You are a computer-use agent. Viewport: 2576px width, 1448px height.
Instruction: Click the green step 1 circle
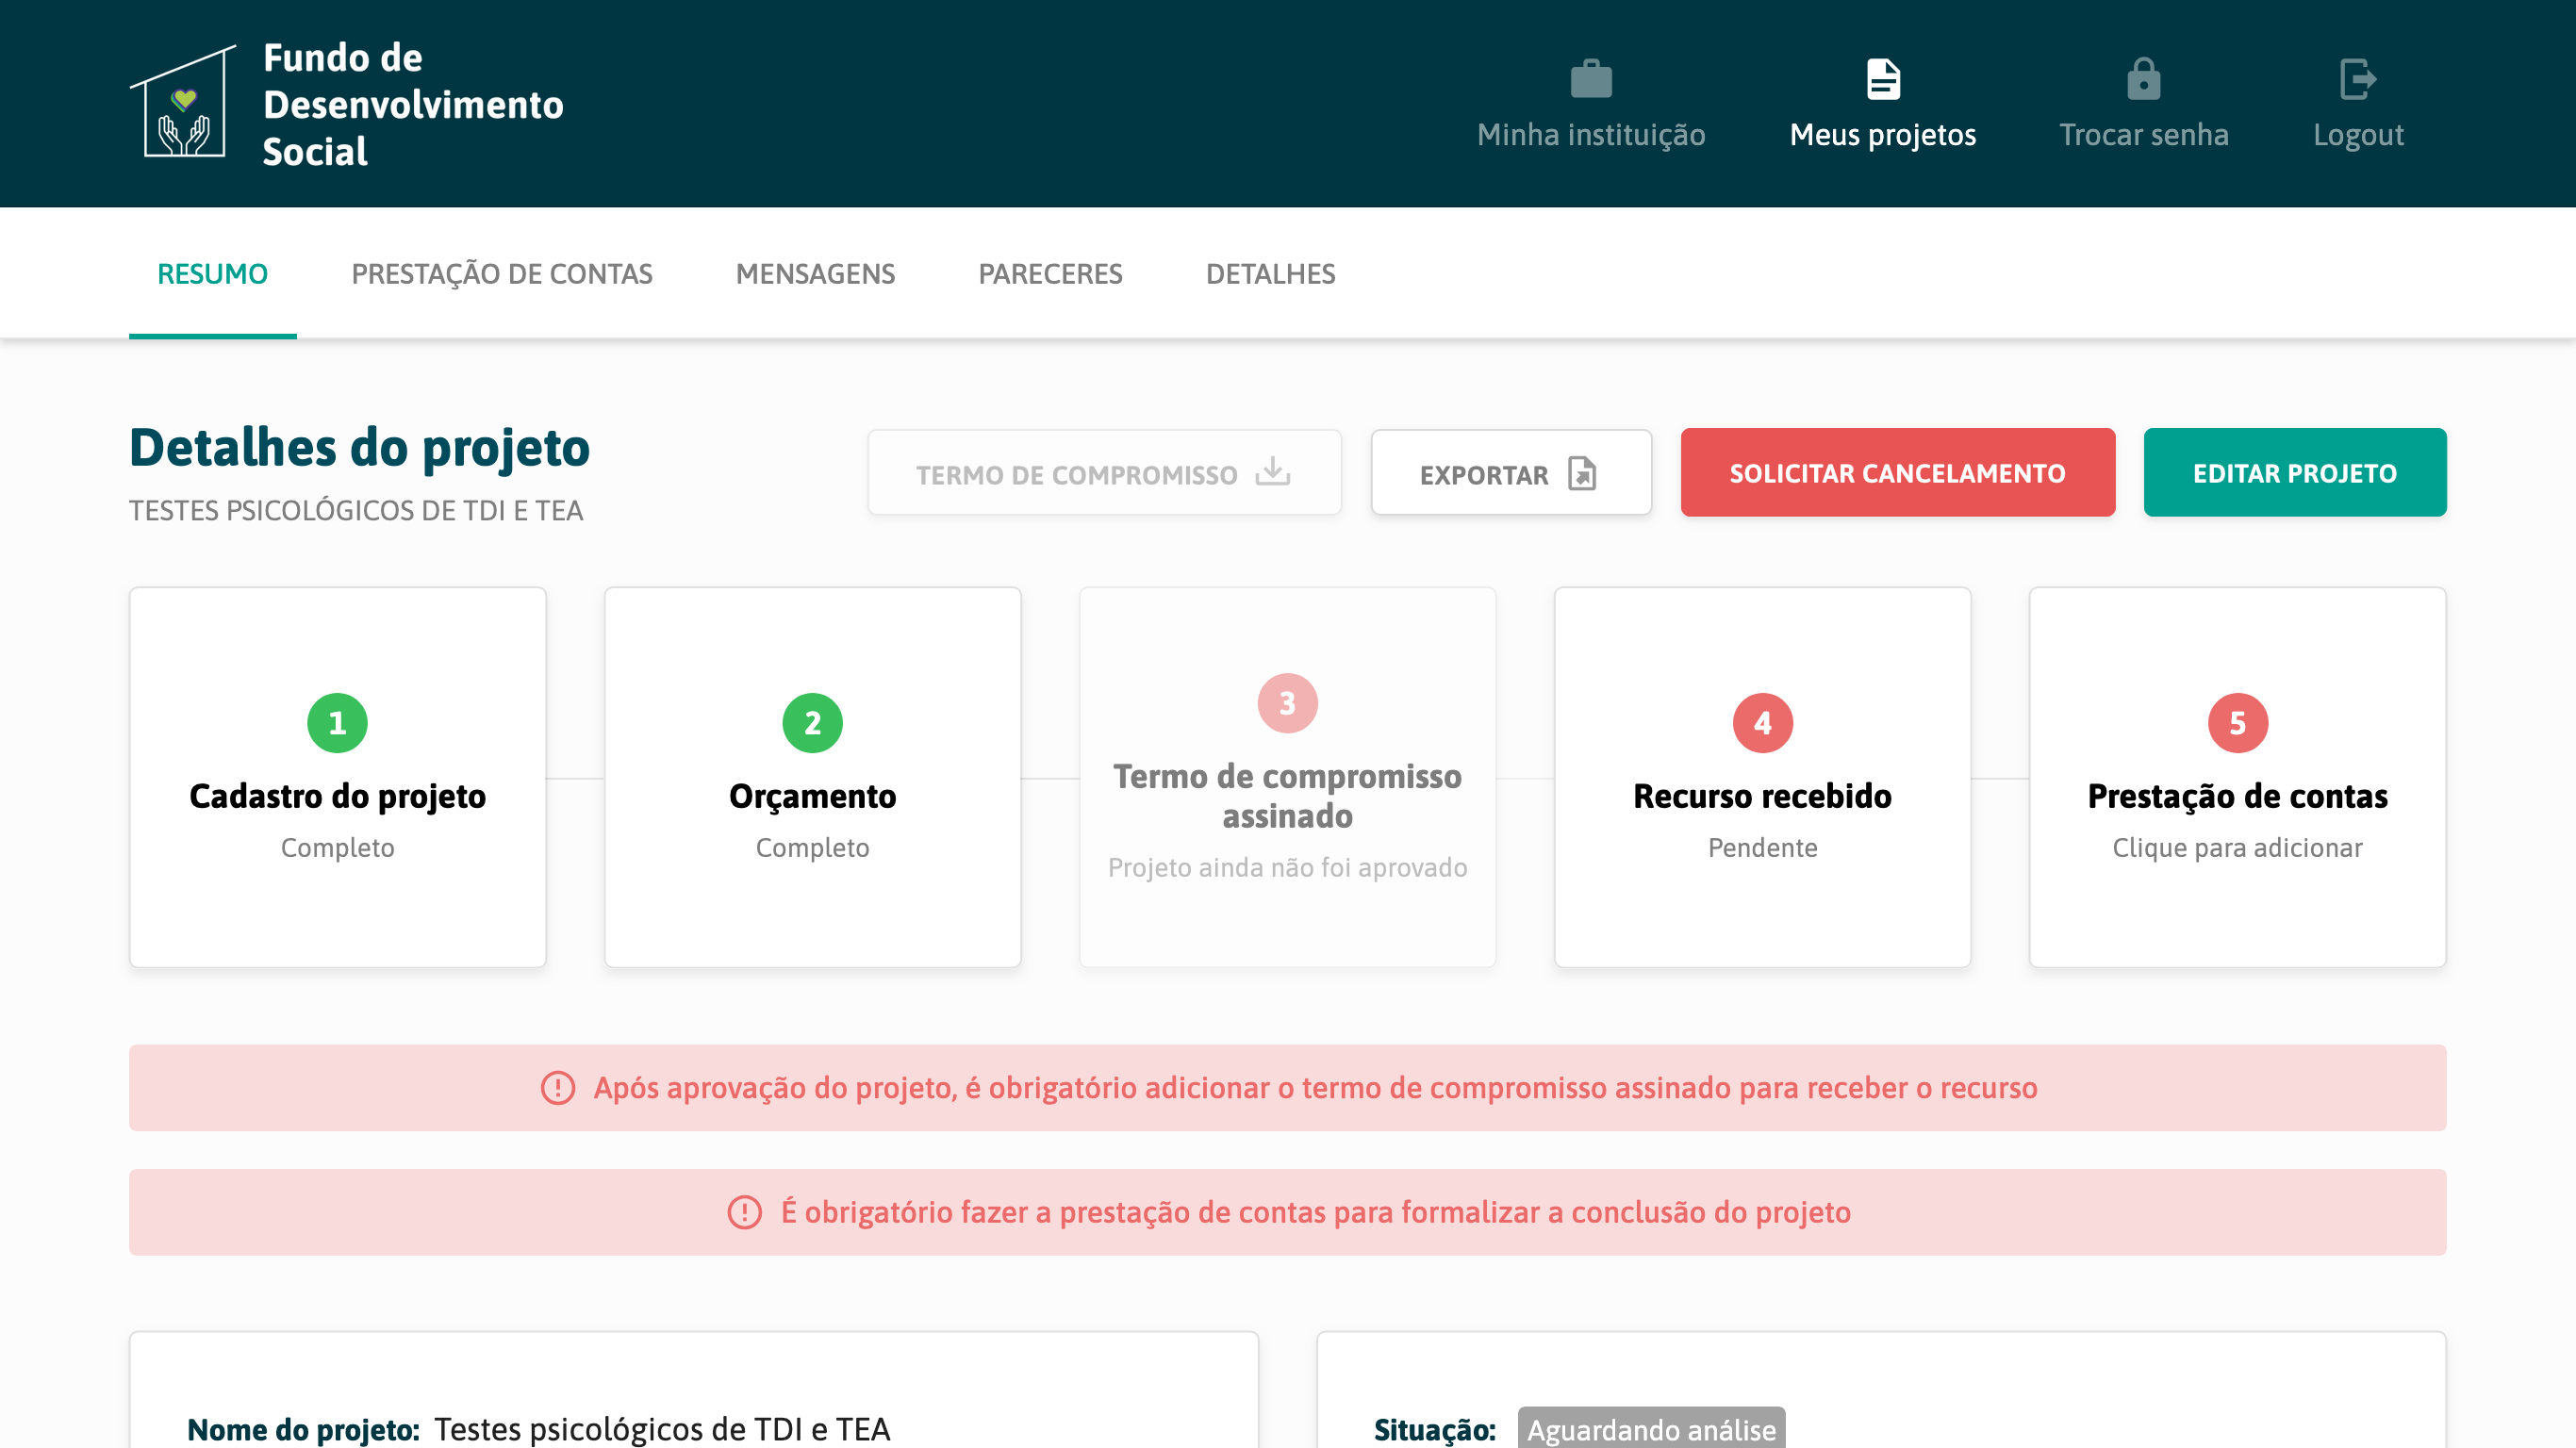click(337, 723)
